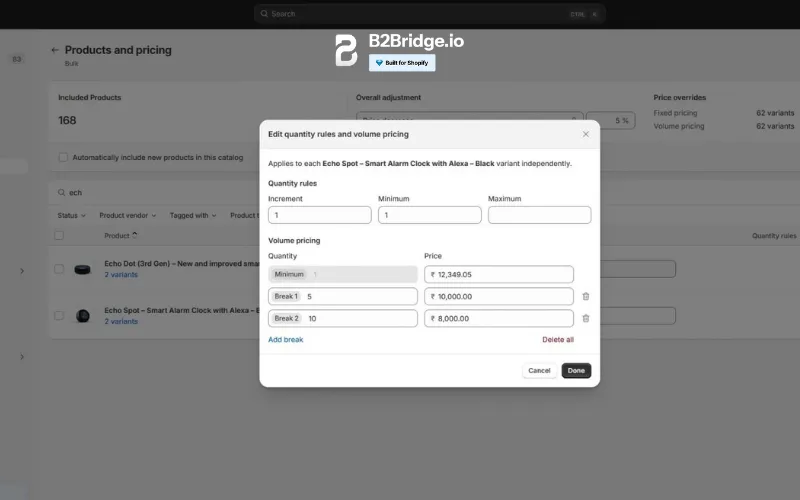Open the Status filter dropdown

click(x=71, y=215)
